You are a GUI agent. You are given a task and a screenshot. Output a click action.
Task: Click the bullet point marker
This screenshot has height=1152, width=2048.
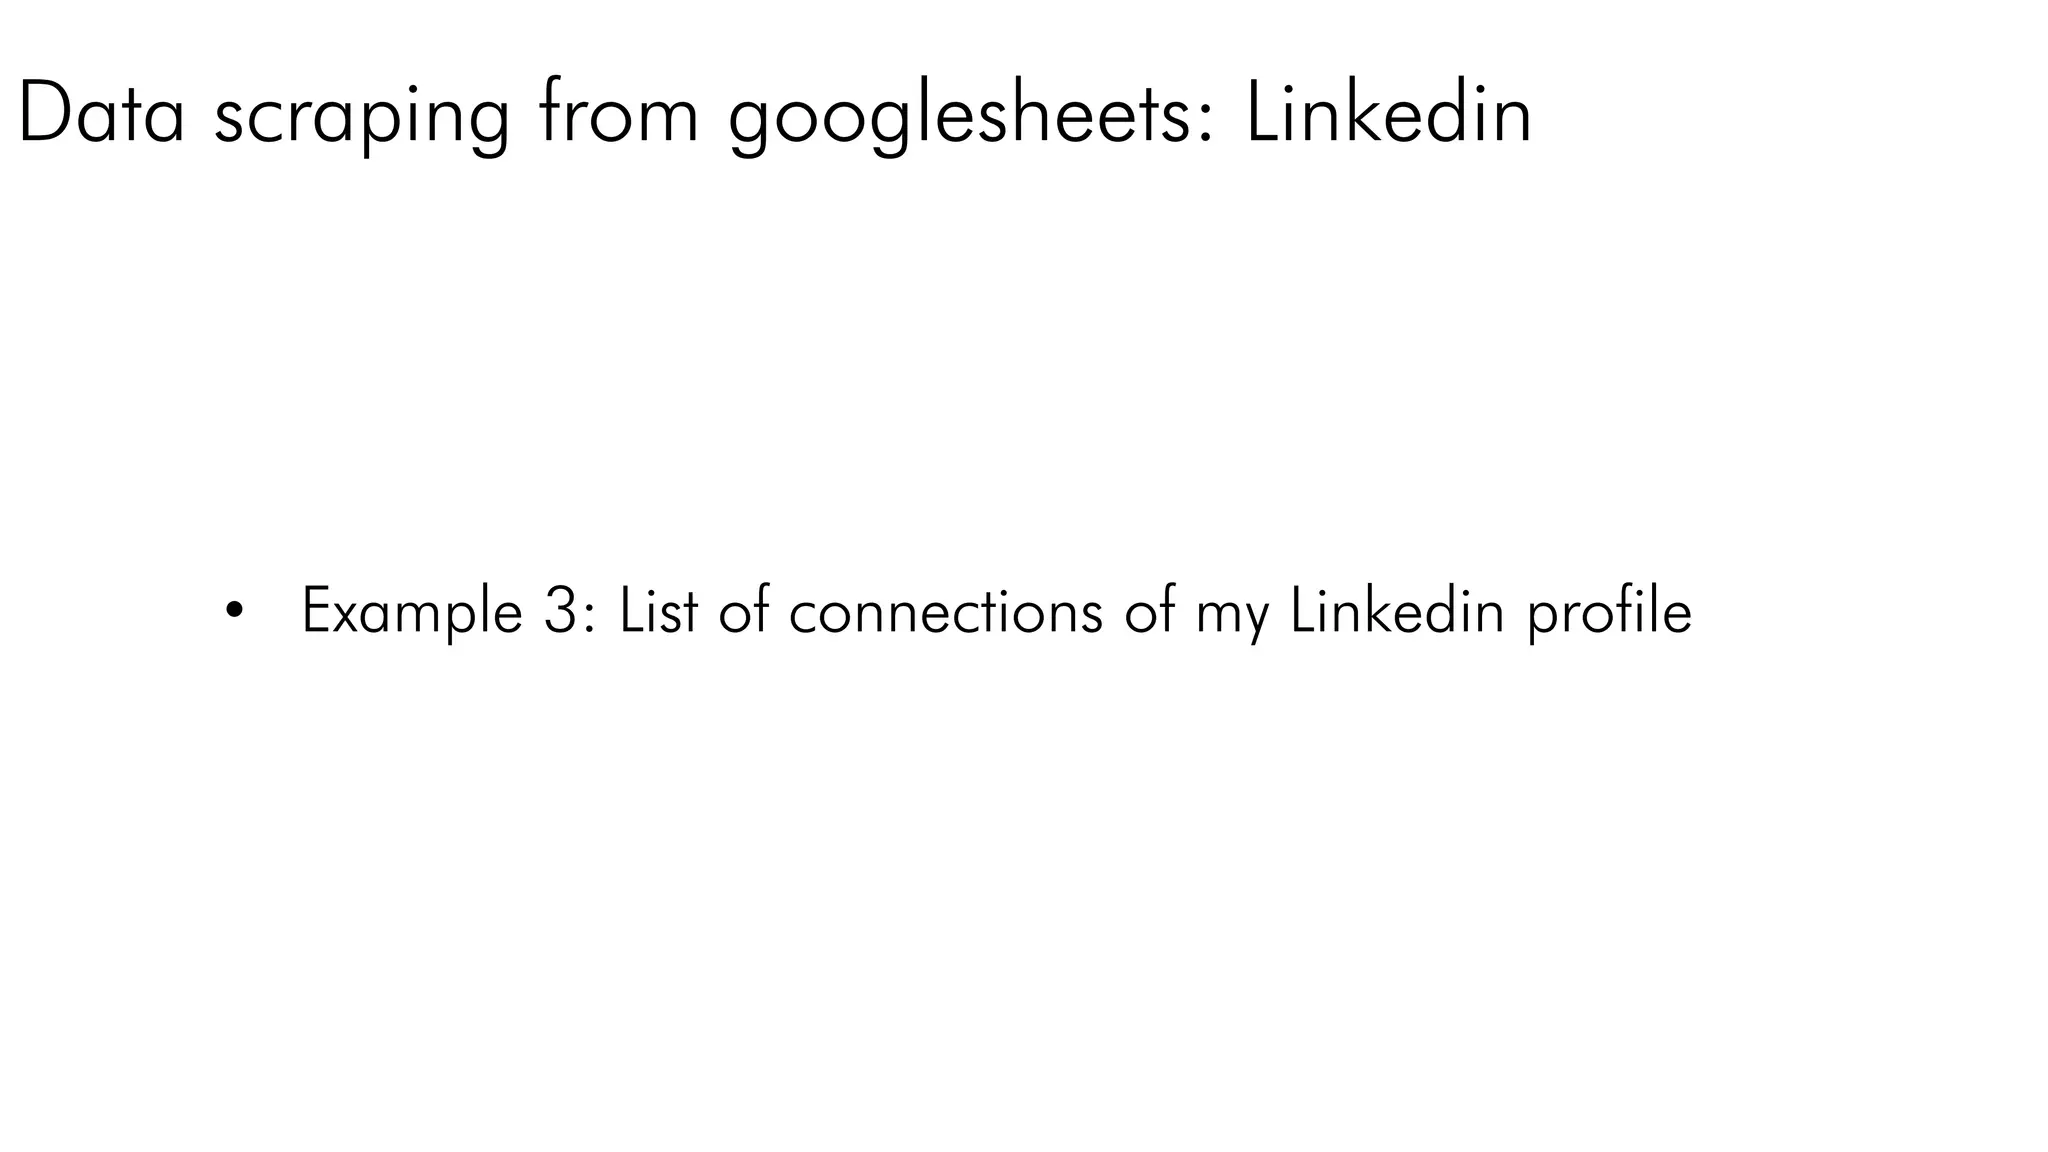pyautogui.click(x=234, y=610)
